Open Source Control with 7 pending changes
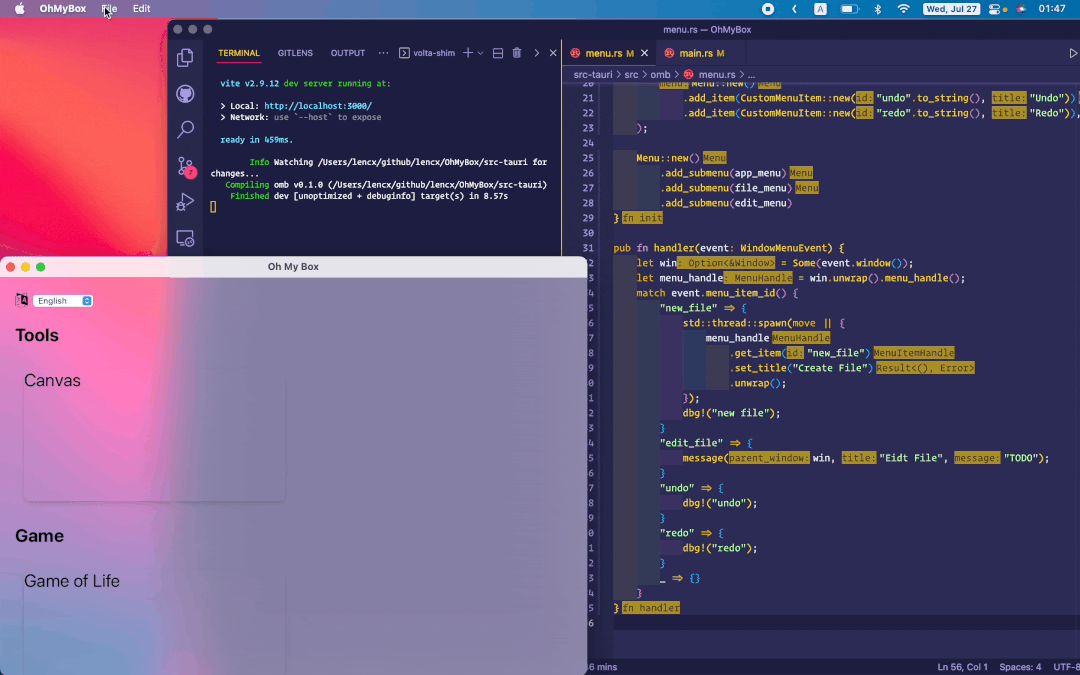Image resolution: width=1080 pixels, height=675 pixels. [185, 166]
